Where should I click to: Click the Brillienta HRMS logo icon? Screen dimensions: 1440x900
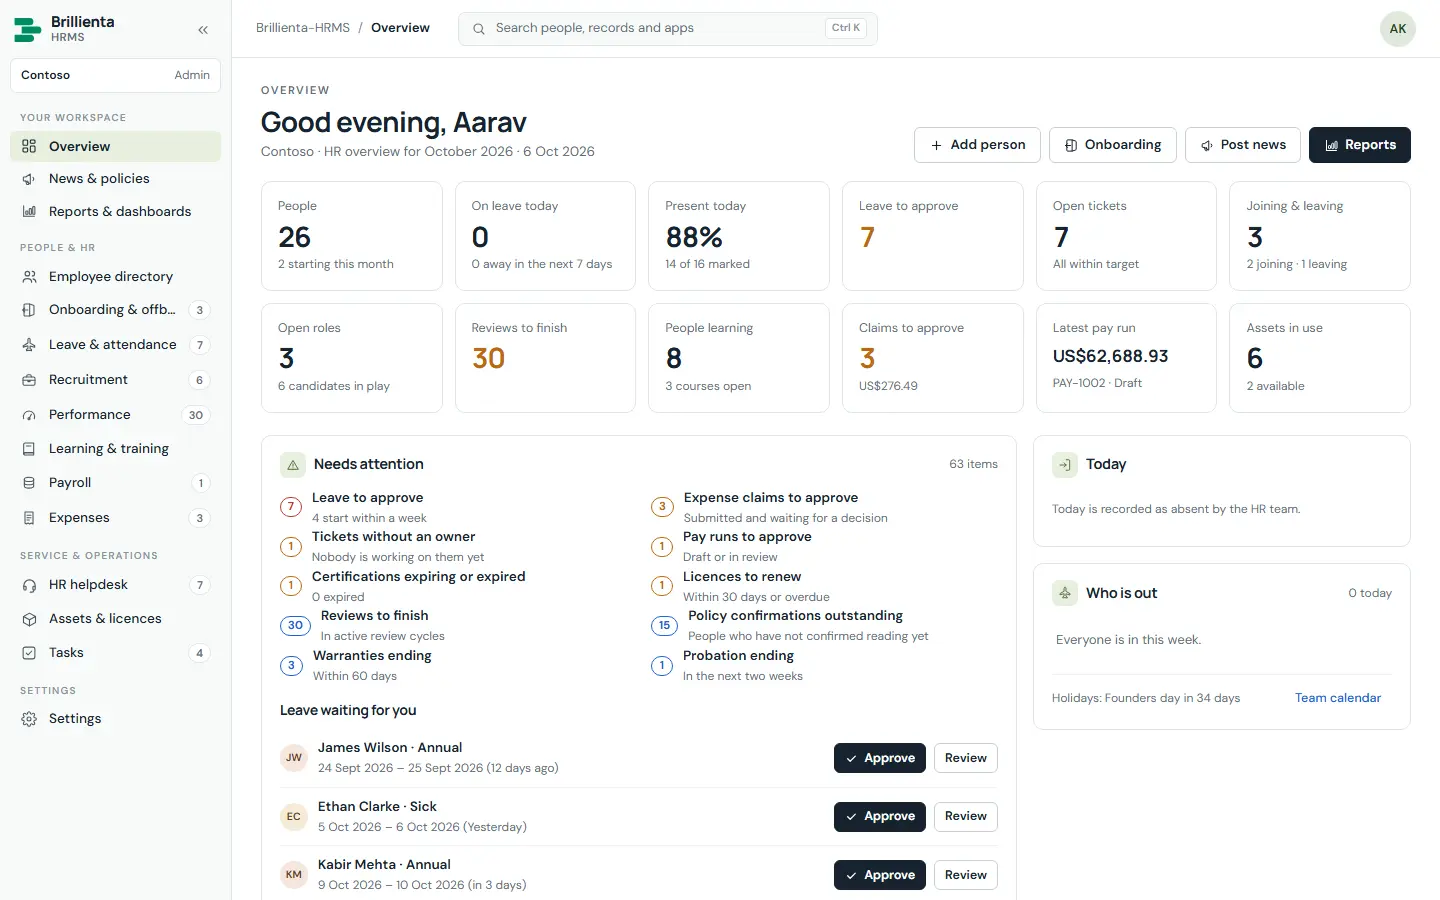coord(28,29)
